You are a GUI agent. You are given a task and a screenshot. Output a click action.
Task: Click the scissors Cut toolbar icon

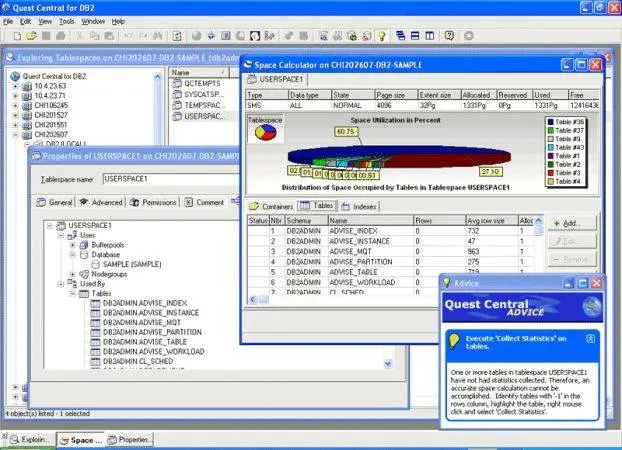click(79, 36)
